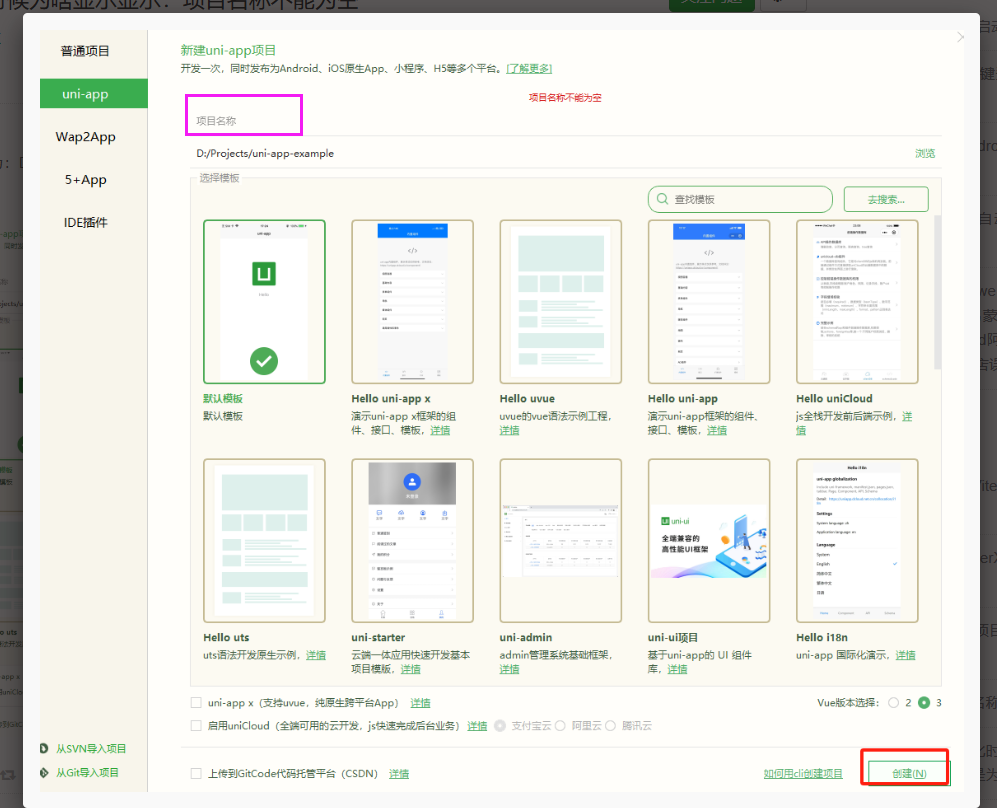Choose the 支付宝云 radio option
The image size is (997, 808).
tap(500, 725)
